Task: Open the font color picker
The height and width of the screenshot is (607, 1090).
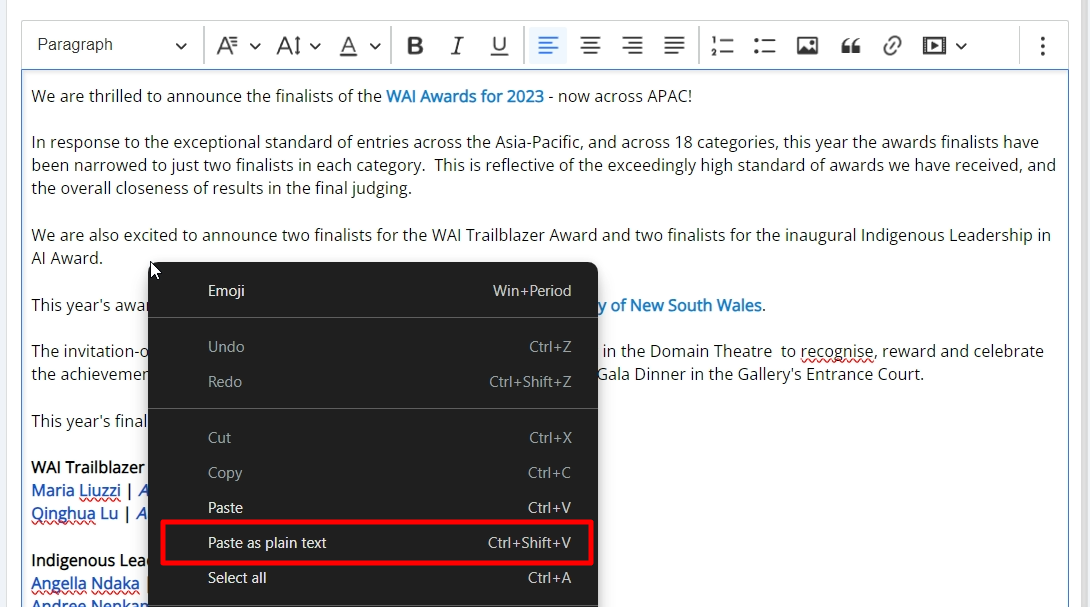Action: tap(359, 46)
